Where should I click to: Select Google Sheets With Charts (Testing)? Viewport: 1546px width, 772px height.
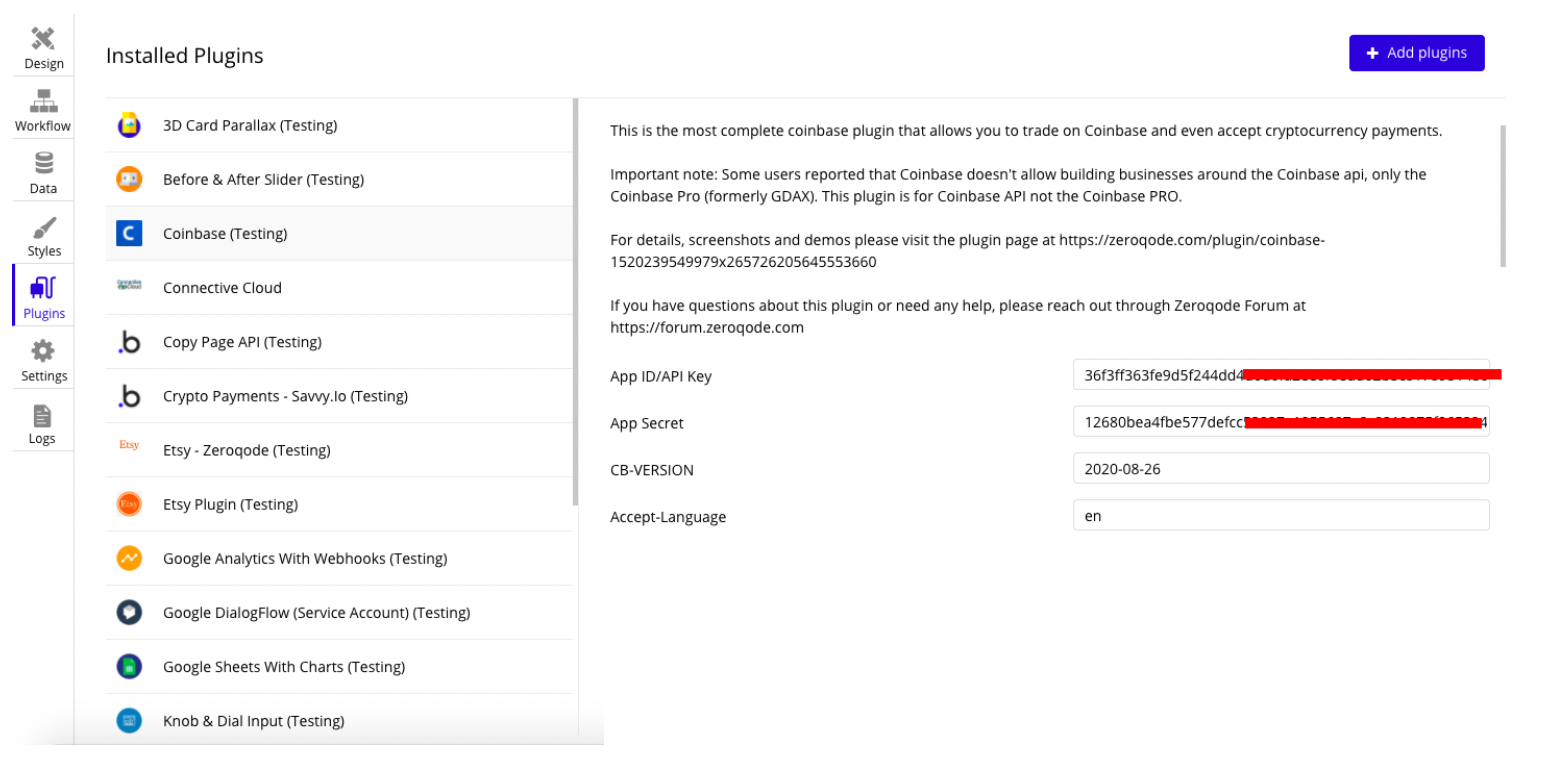pos(339,666)
